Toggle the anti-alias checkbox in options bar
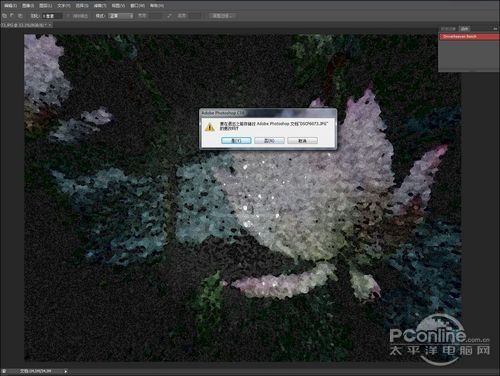The width and height of the screenshot is (500, 376). point(69,16)
